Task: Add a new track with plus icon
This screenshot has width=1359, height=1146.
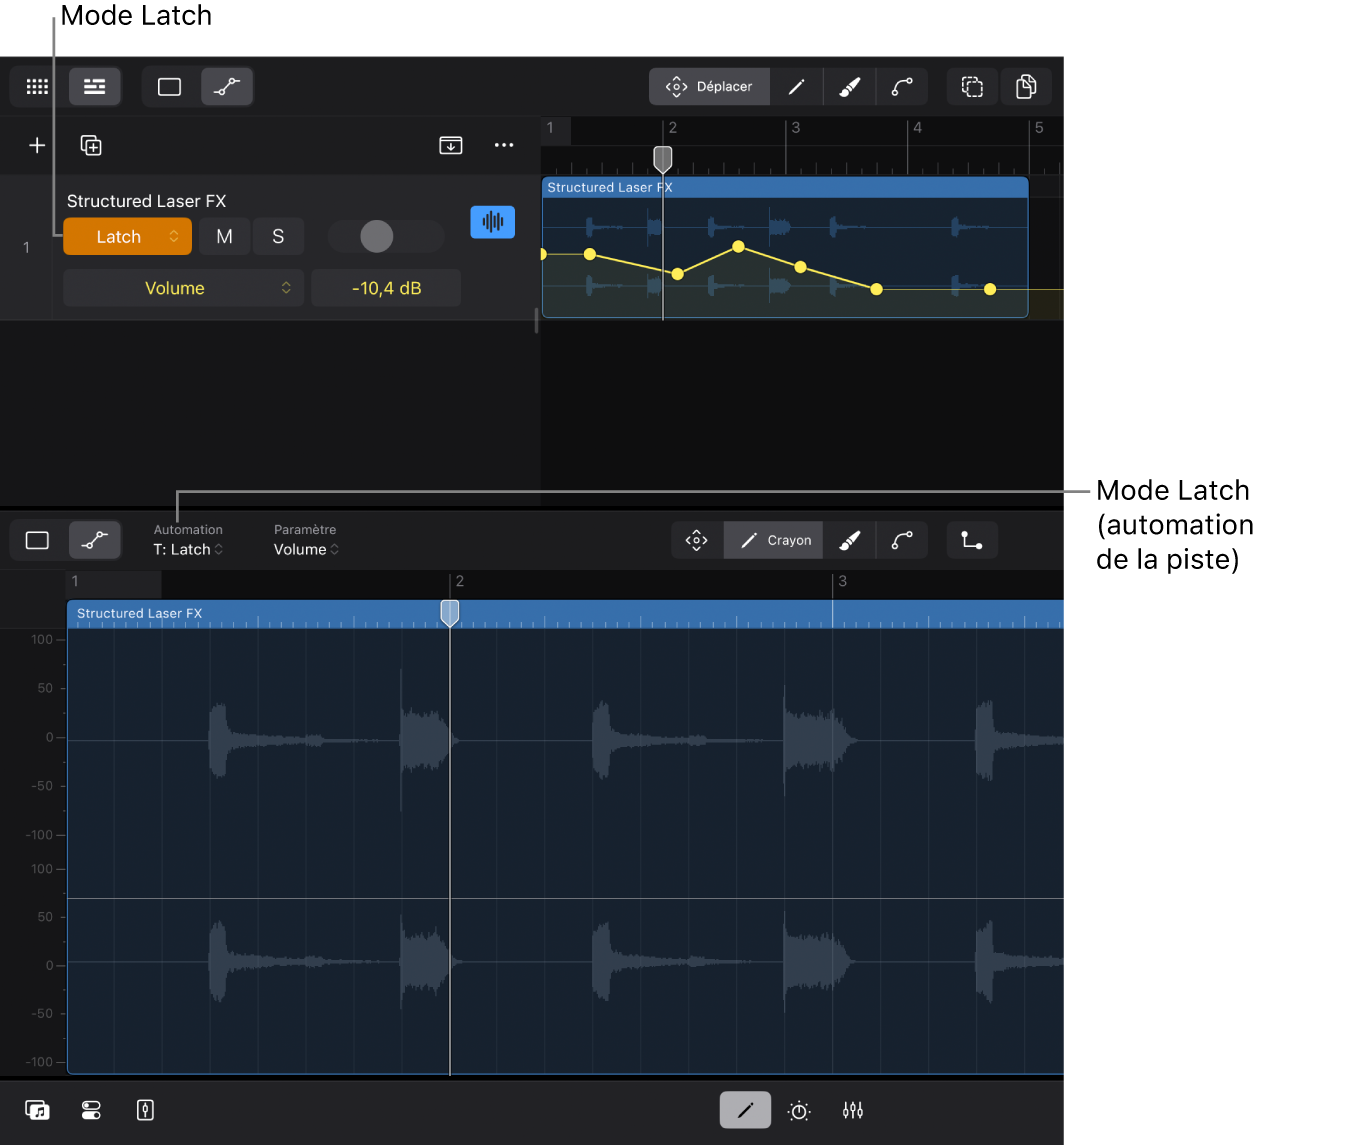Action: click(37, 146)
